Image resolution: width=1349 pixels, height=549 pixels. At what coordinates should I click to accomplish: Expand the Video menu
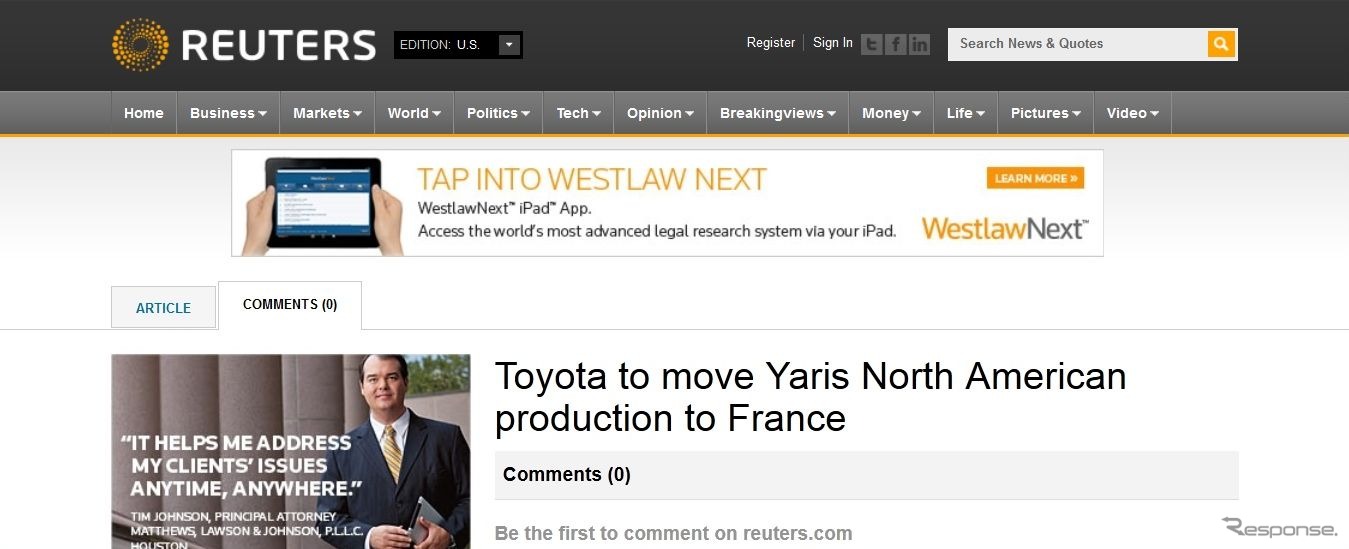(1132, 113)
